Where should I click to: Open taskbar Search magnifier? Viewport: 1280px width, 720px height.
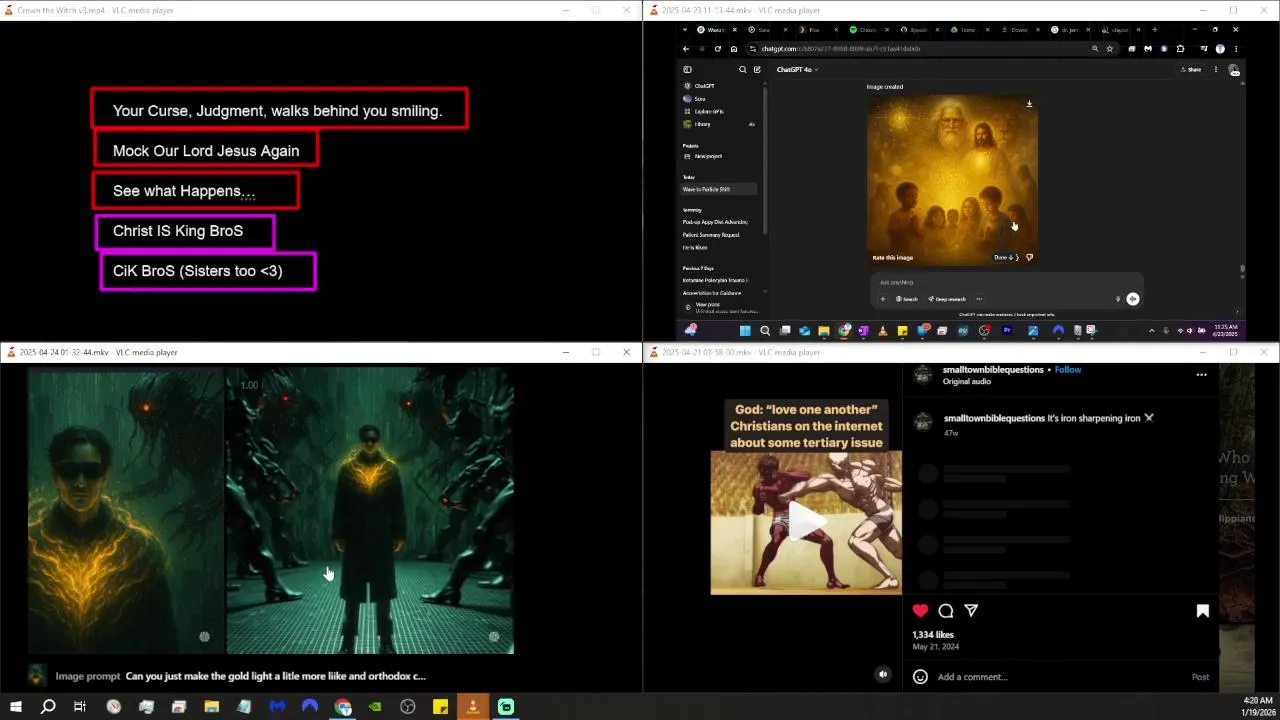click(x=48, y=707)
